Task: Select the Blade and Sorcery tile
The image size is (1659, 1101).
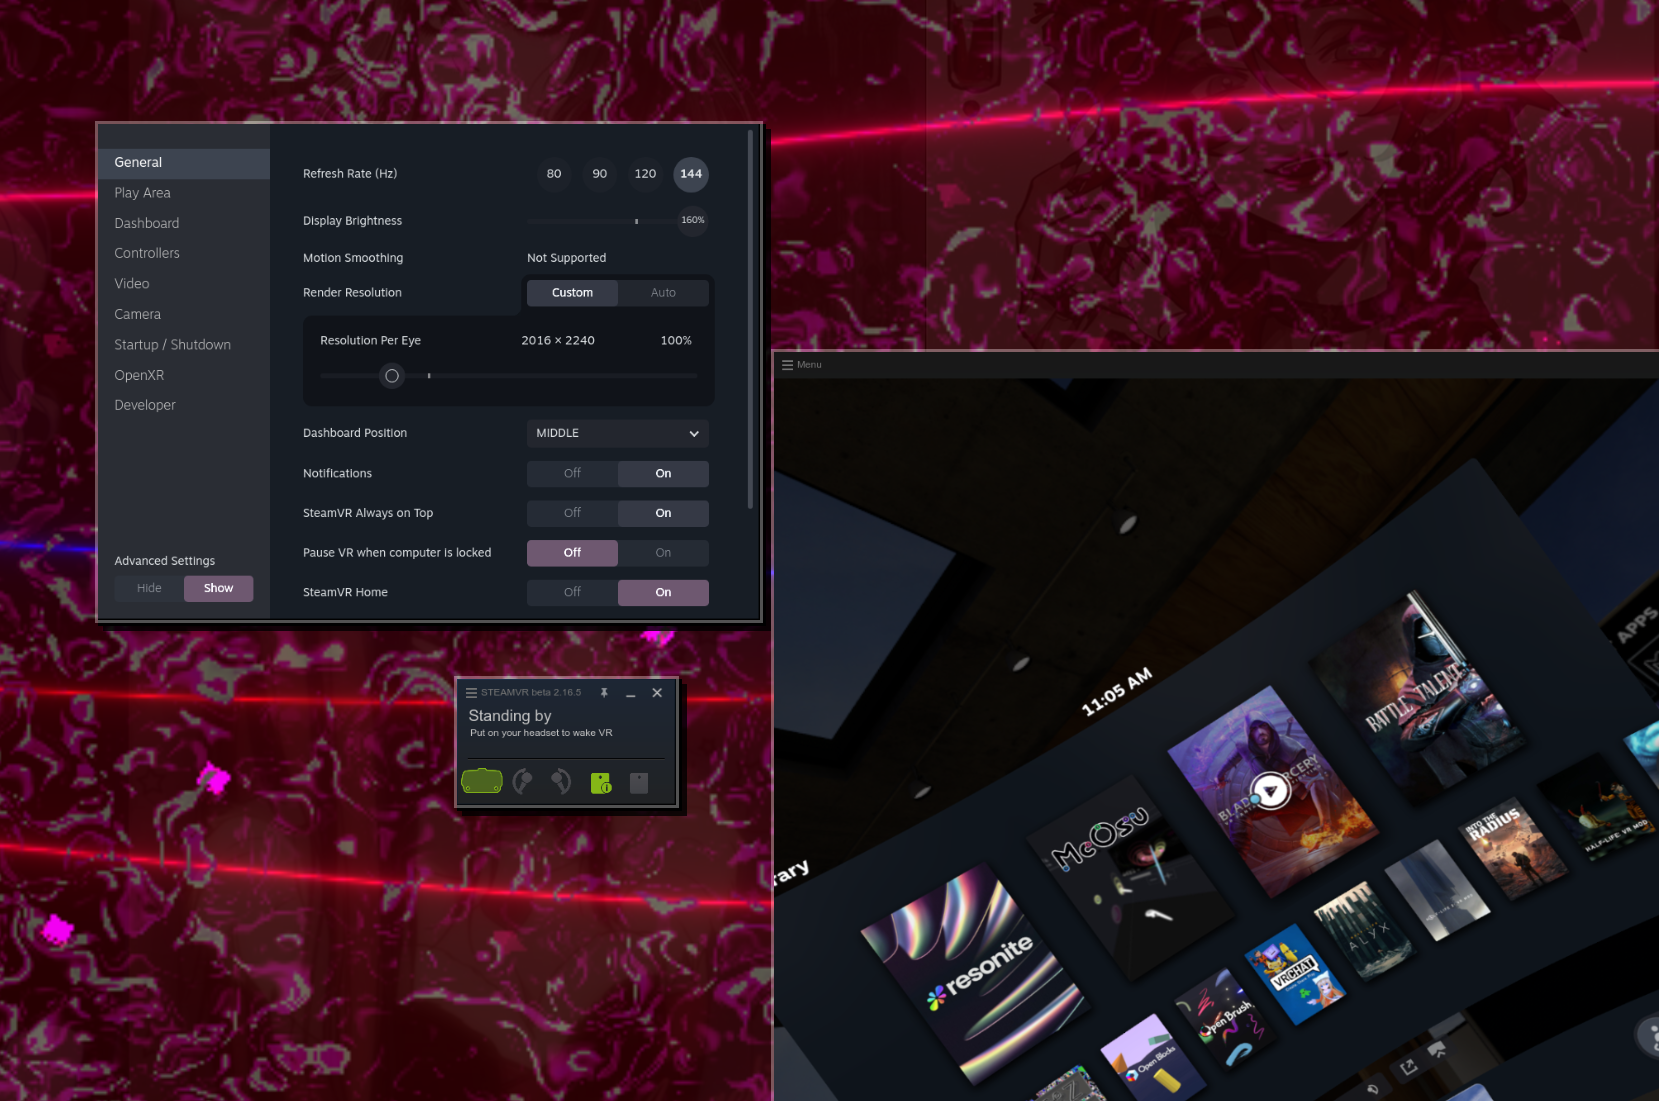Action: point(1275,790)
